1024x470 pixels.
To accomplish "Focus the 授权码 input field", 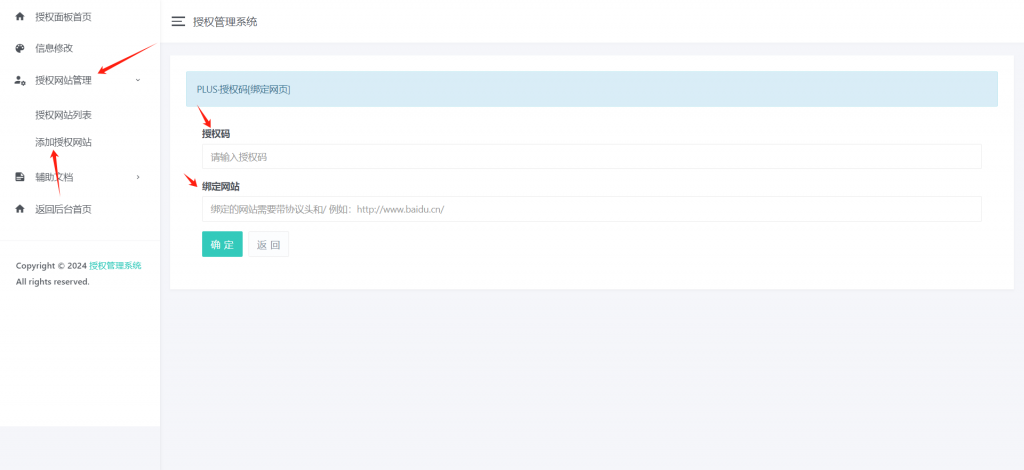I will (591, 157).
